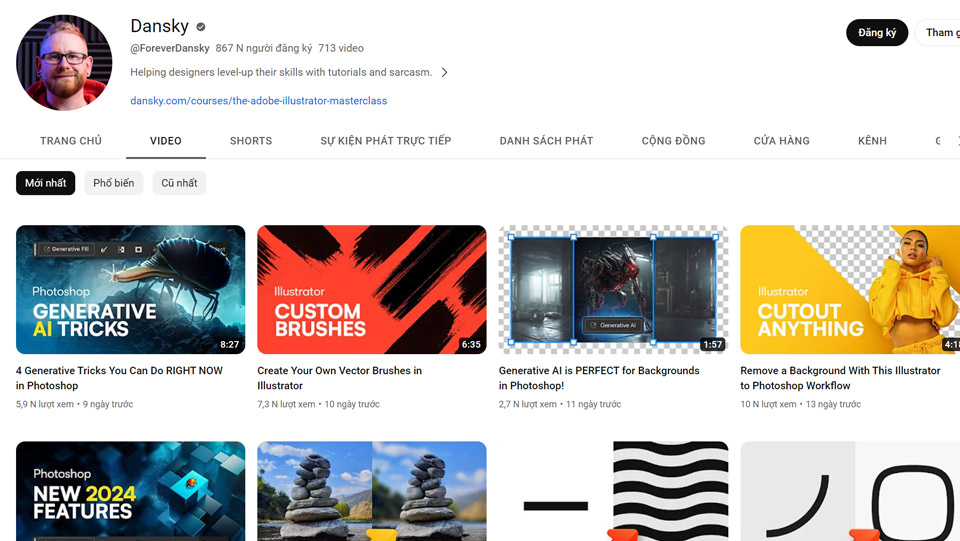Click the Dansky channel profile avatar
Screen dimensions: 960x541
pyautogui.click(x=64, y=62)
